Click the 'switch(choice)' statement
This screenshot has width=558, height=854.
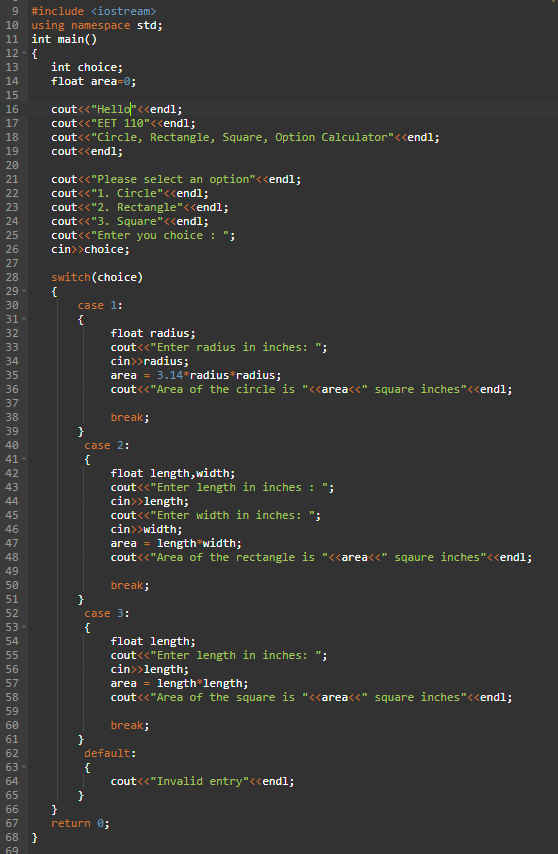coord(97,277)
